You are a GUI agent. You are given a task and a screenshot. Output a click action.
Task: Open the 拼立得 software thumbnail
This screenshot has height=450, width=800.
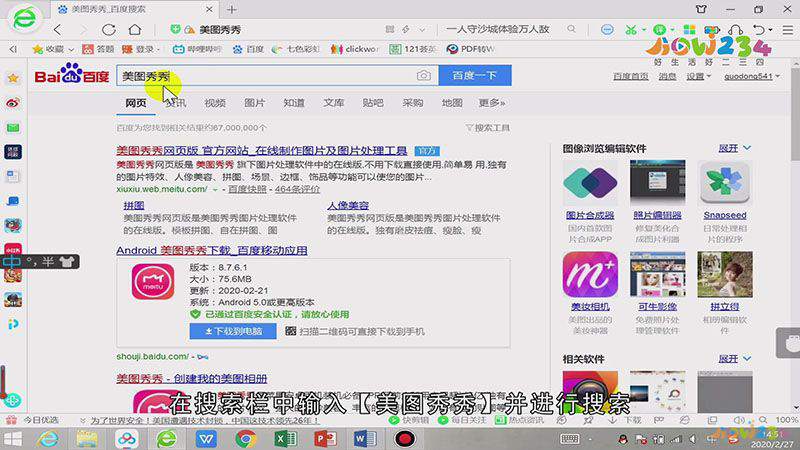tap(724, 274)
